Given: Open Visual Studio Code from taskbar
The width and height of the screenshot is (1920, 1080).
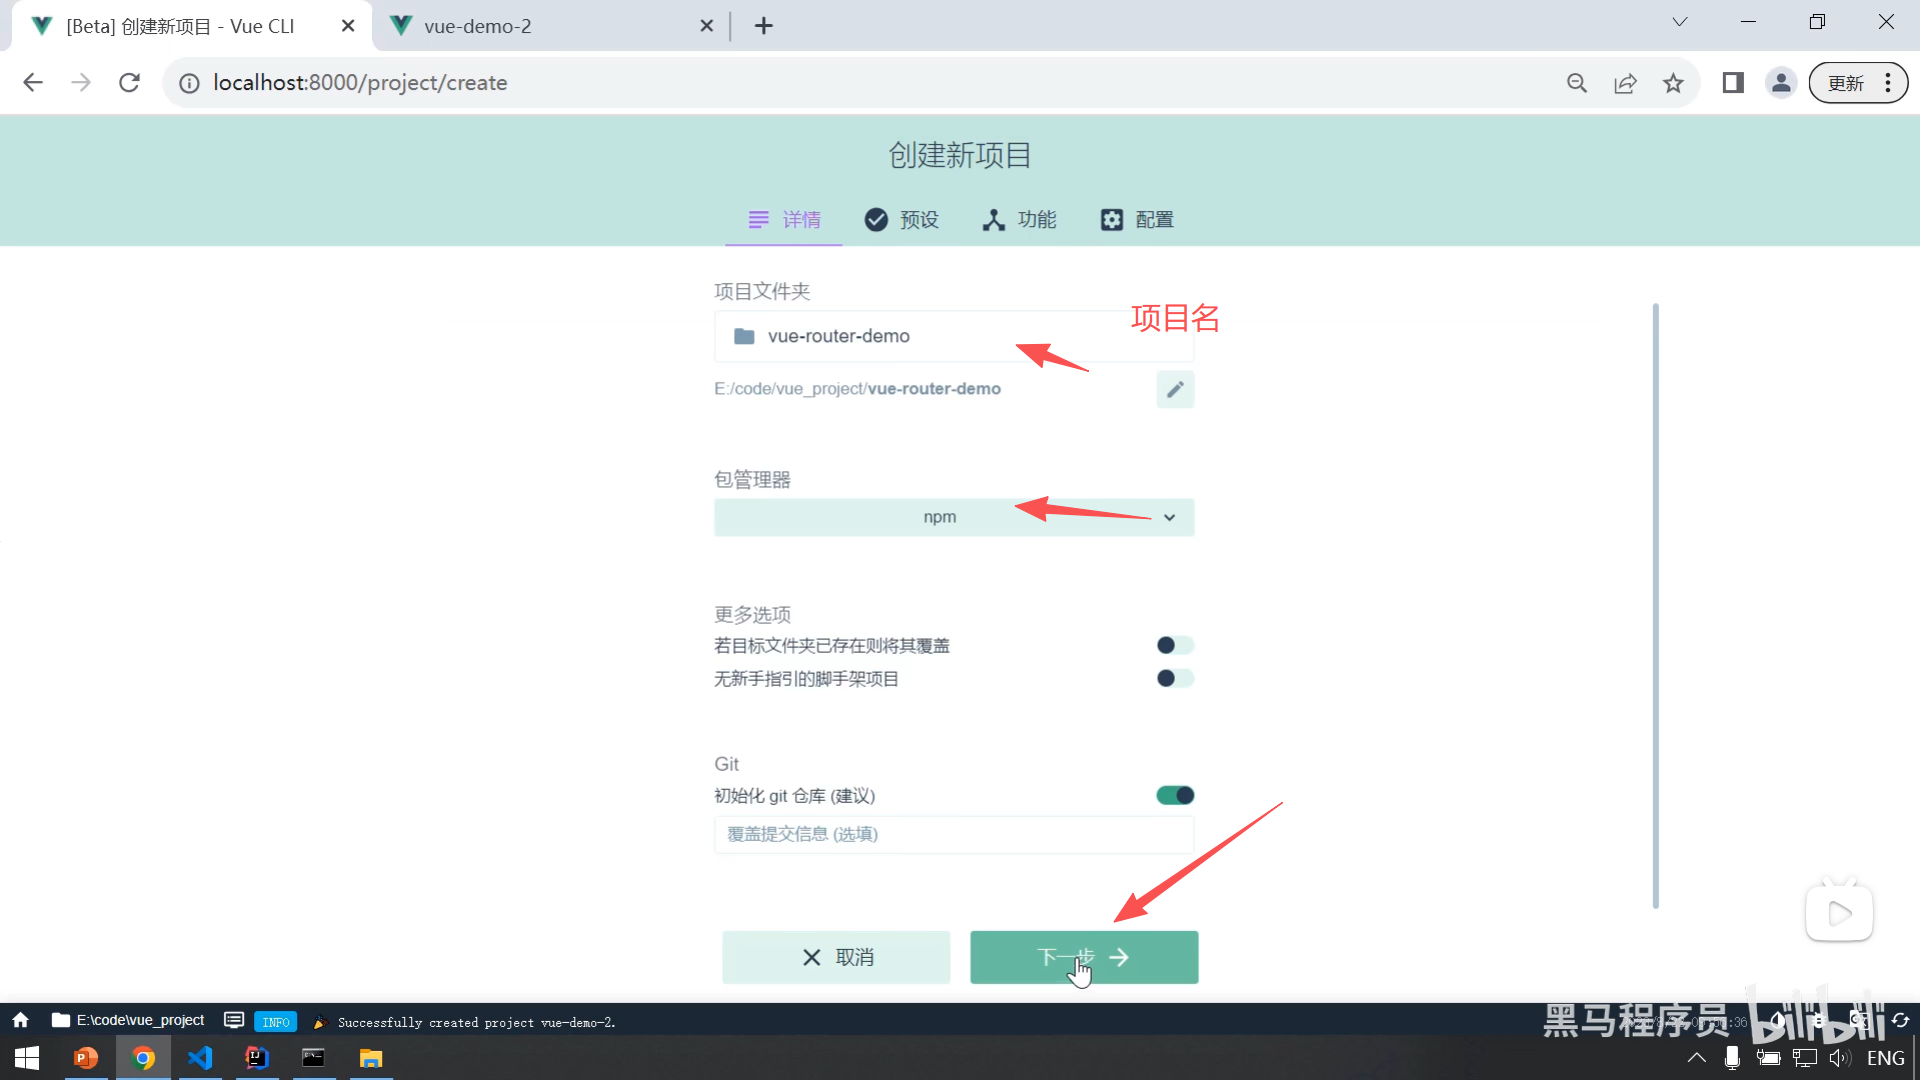Looking at the screenshot, I should (200, 1058).
